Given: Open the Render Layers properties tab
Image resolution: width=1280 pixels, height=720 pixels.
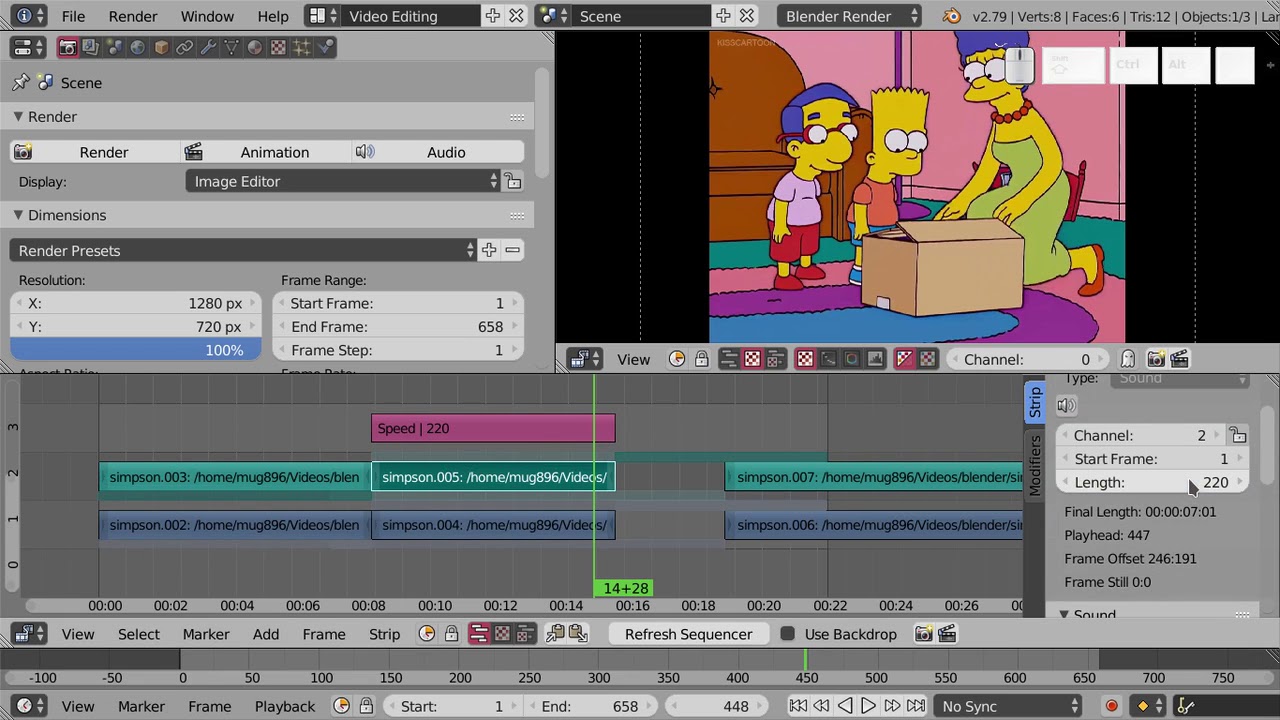Looking at the screenshot, I should tap(90, 47).
